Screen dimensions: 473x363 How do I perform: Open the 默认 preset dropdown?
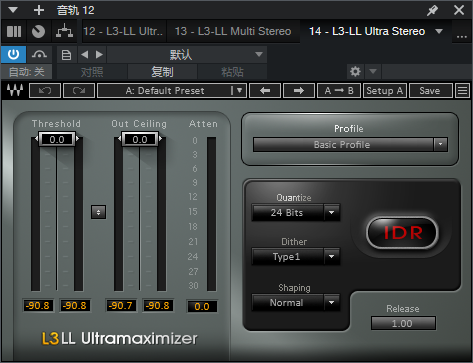pyautogui.click(x=187, y=55)
